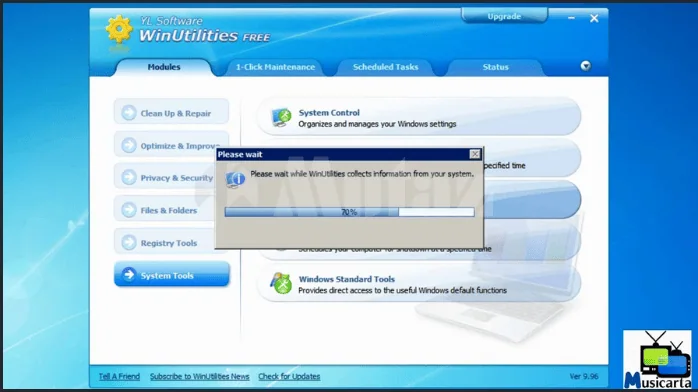This screenshot has height=392, width=698.
Task: Click the info icon in Please wait dialog
Action: 235,179
